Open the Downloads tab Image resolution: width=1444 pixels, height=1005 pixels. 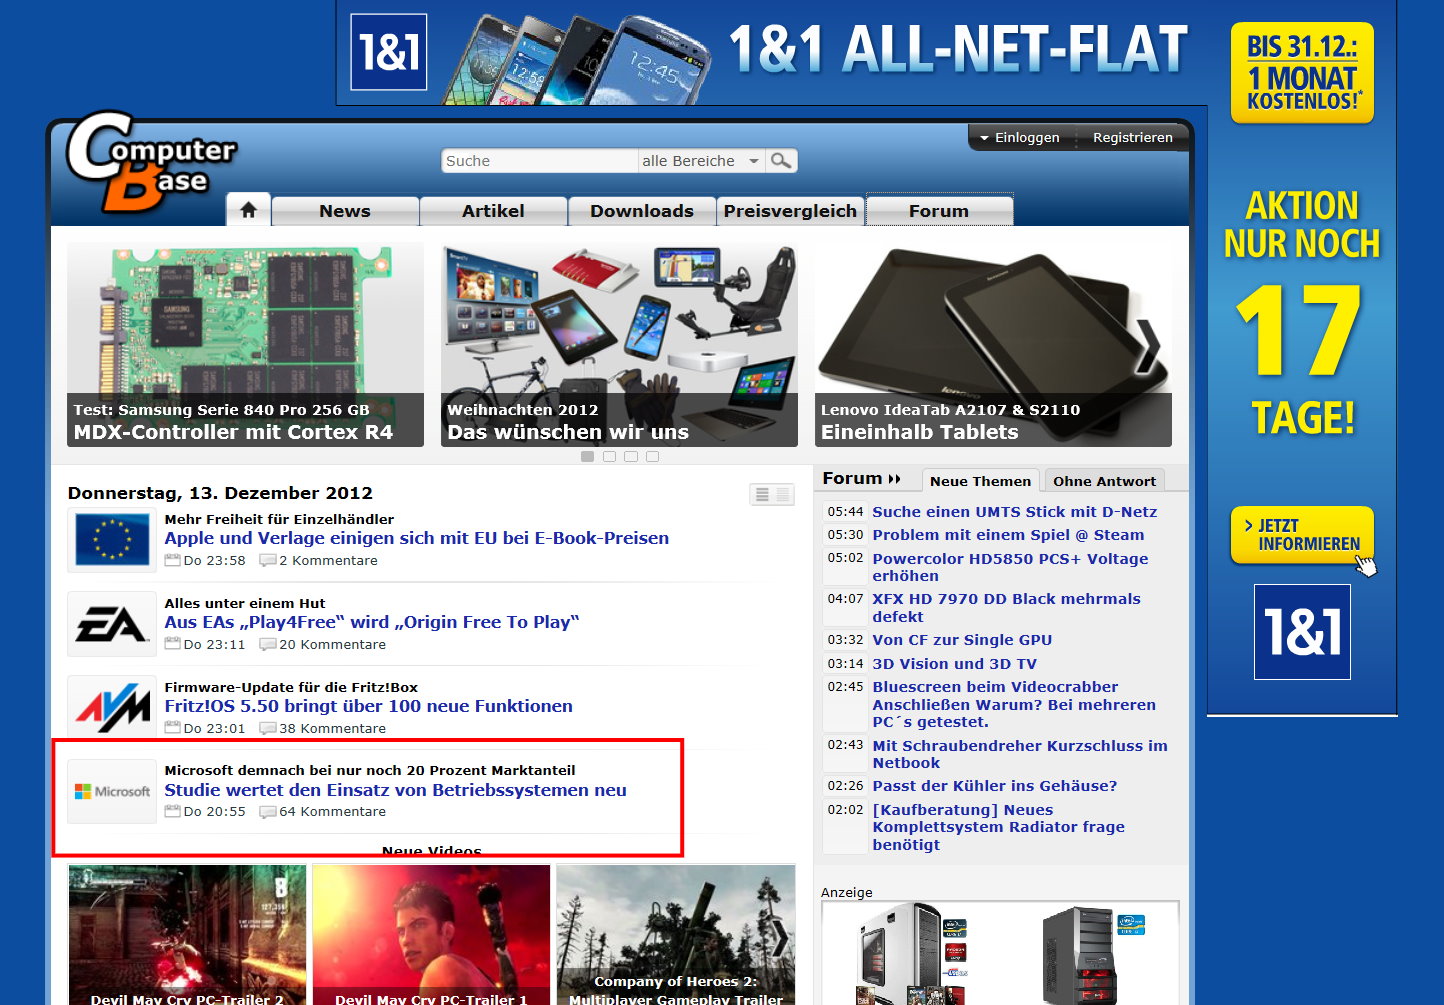(642, 211)
